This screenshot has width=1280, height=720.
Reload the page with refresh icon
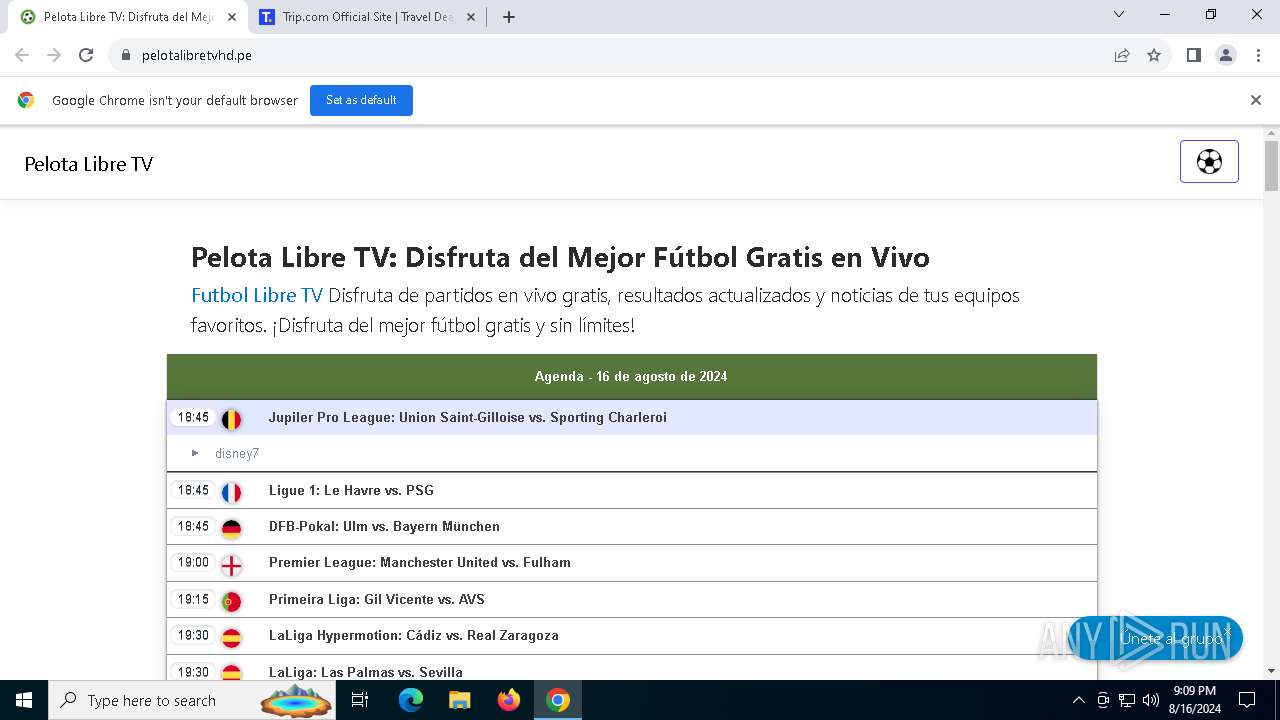86,55
